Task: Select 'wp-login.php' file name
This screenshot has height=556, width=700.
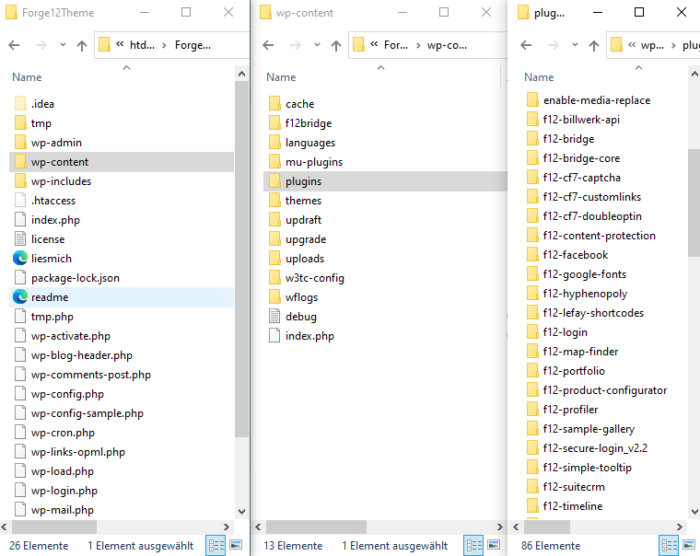Action: coord(64,490)
